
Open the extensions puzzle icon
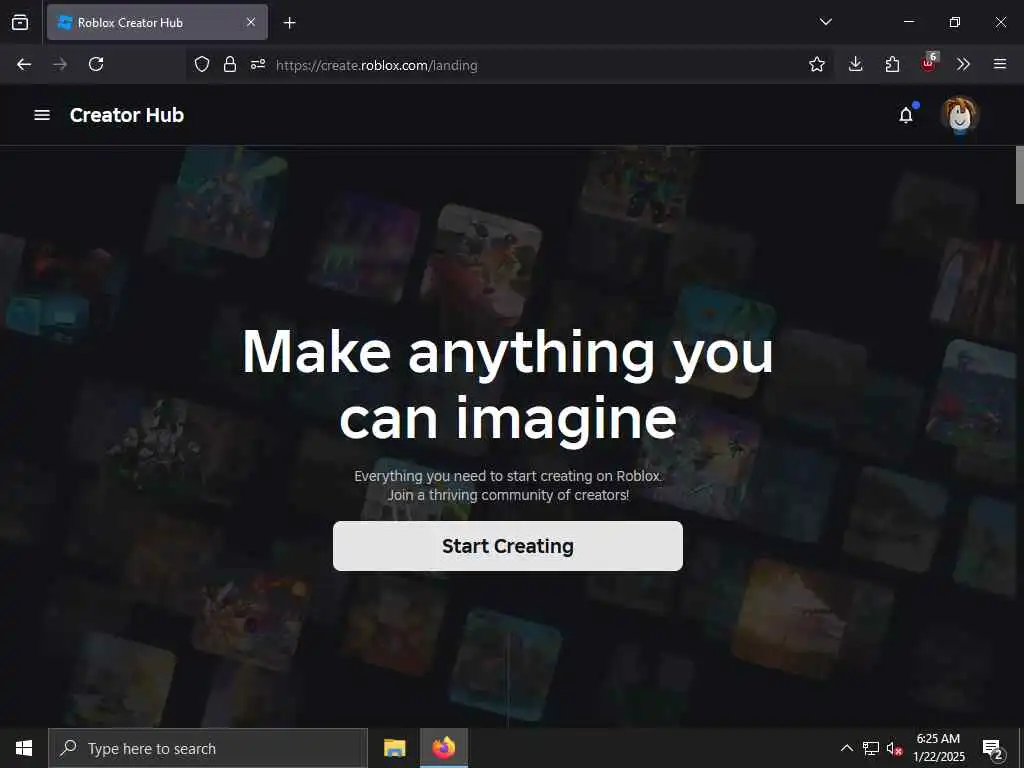pos(892,64)
